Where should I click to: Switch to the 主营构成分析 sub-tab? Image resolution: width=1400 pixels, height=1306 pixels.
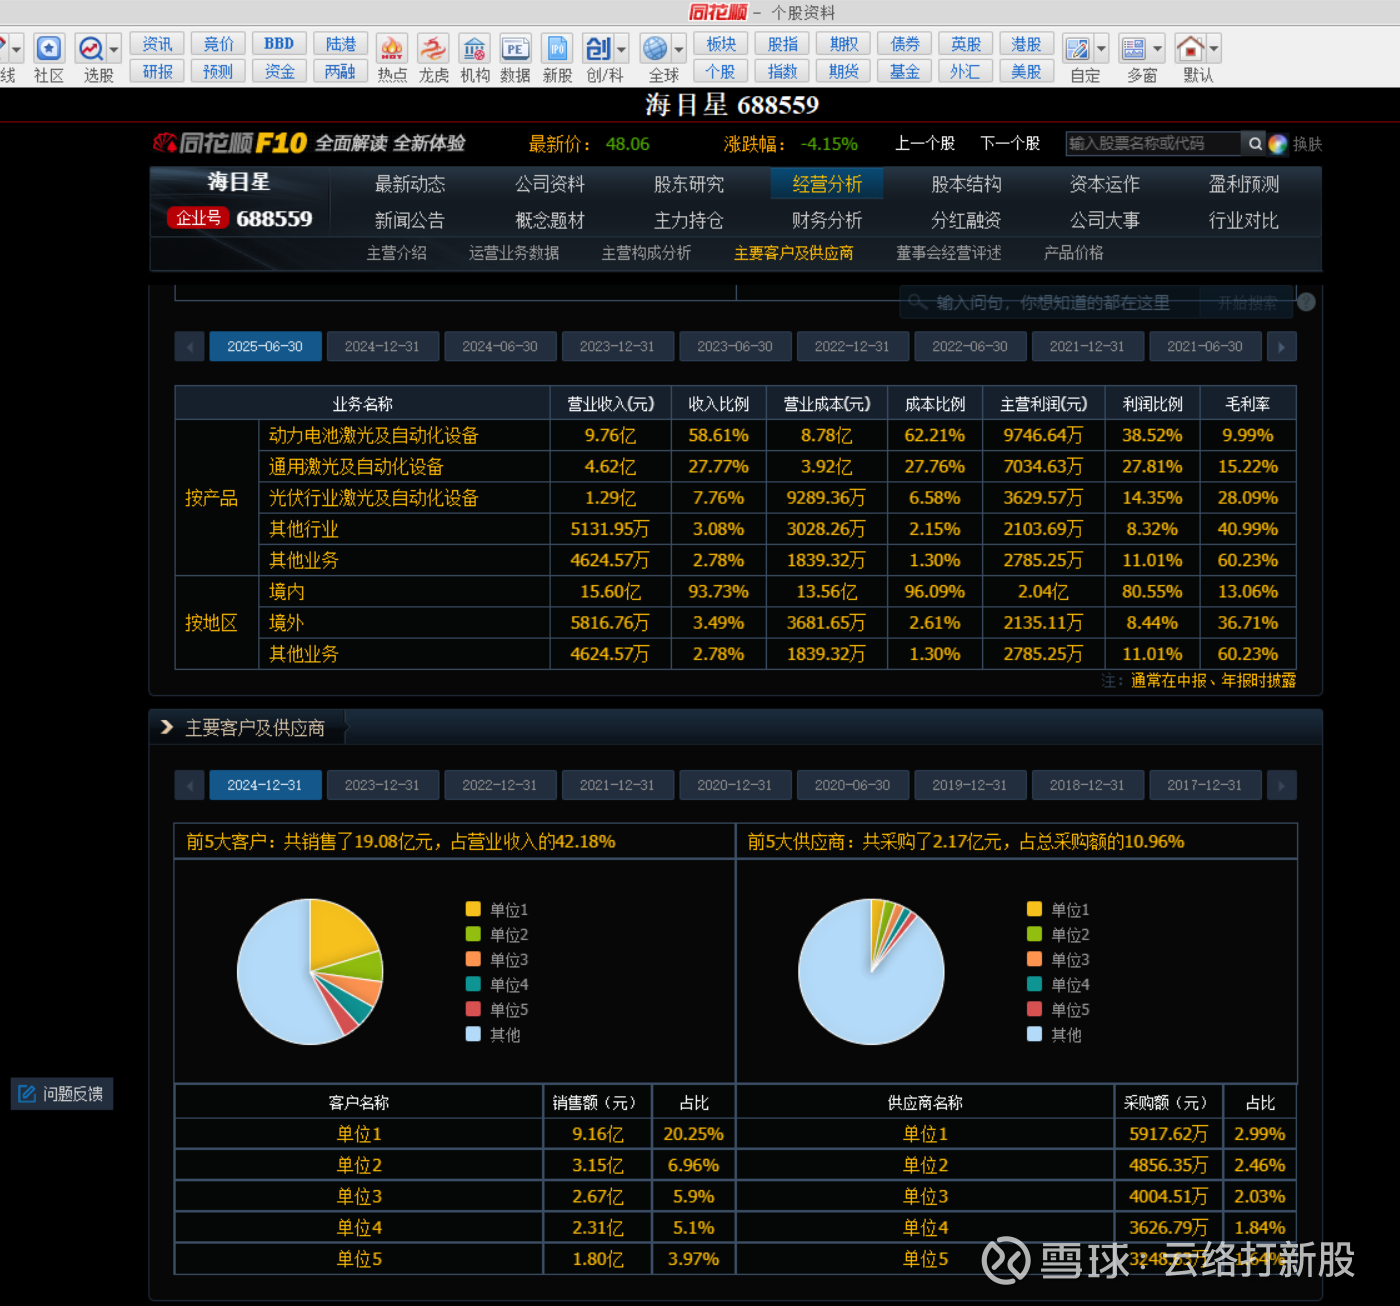click(646, 253)
